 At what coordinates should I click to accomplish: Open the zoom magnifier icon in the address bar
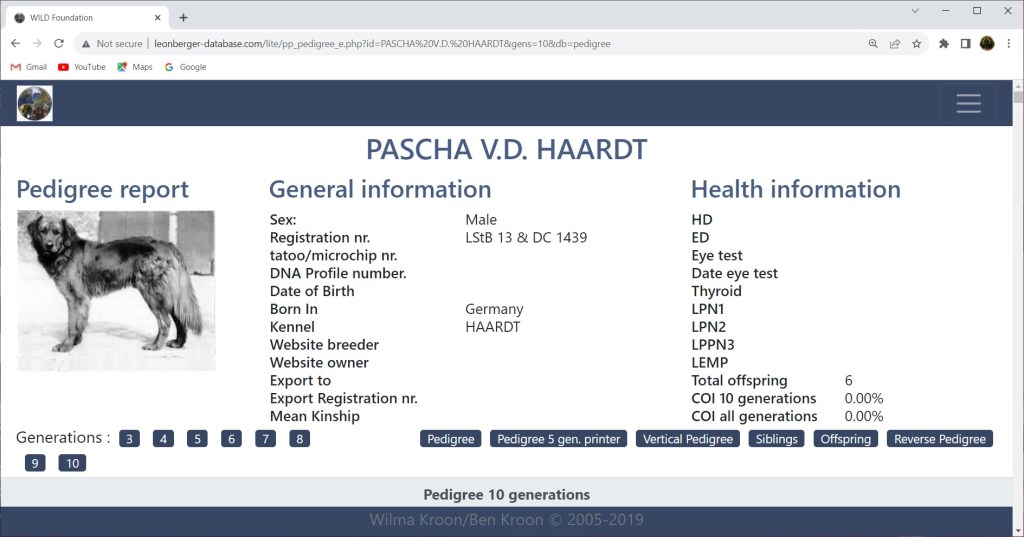click(x=873, y=44)
